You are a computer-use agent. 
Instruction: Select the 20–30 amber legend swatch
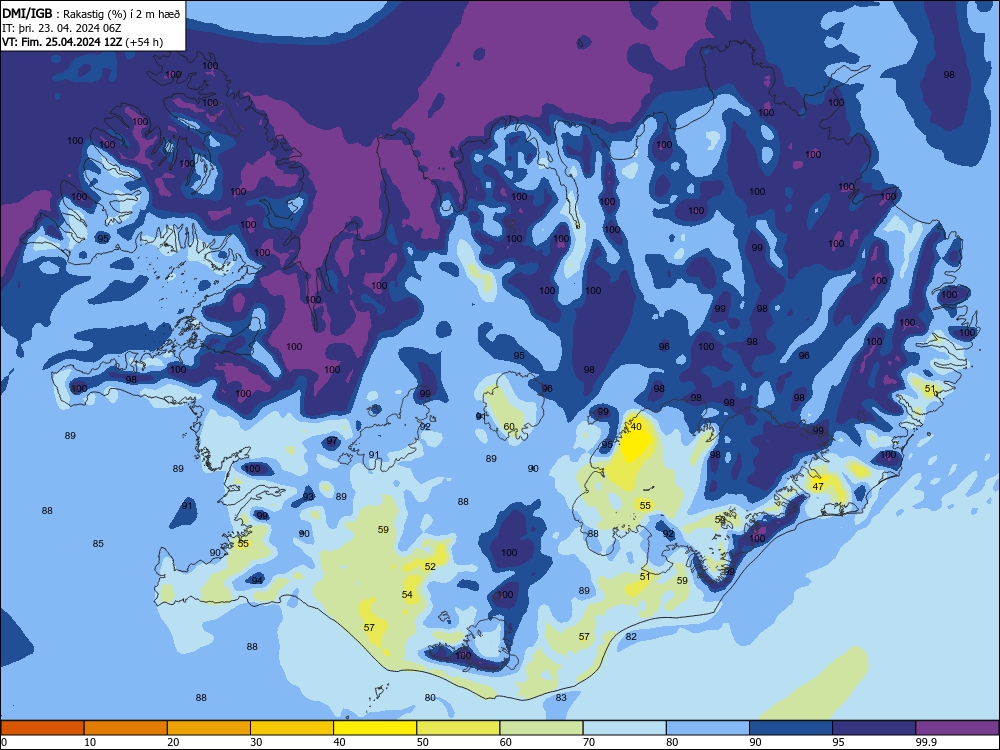click(209, 728)
